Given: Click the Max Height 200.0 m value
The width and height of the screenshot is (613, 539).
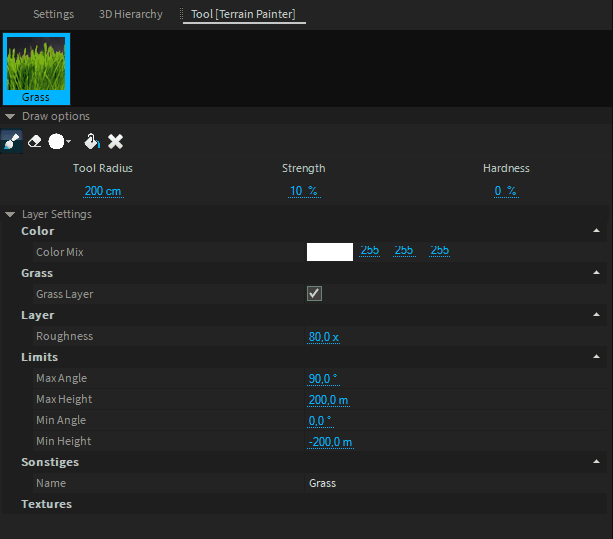Looking at the screenshot, I should pos(328,400).
